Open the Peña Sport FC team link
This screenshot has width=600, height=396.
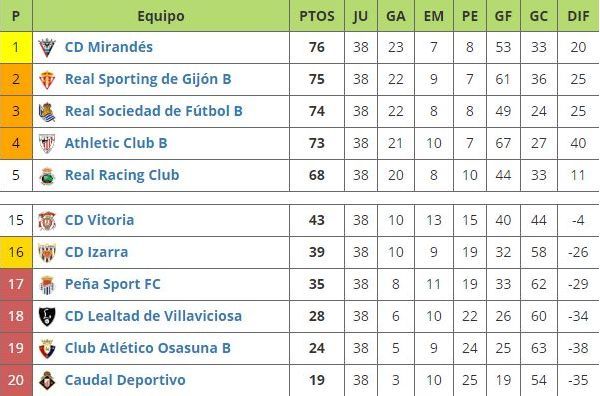point(112,284)
